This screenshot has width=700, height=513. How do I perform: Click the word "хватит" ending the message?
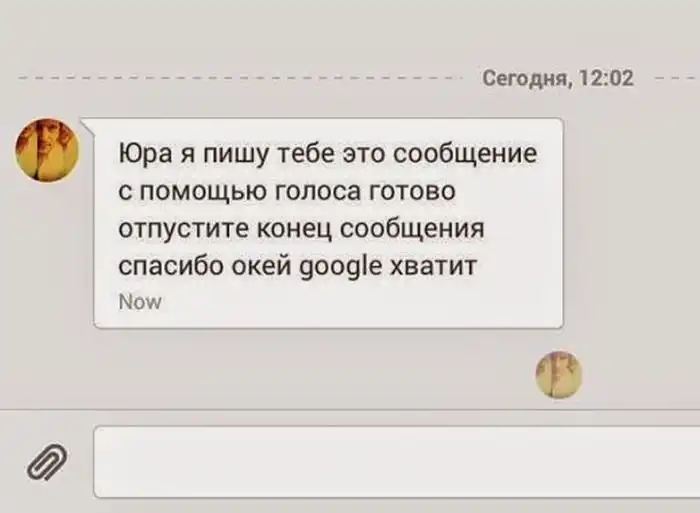(x=434, y=267)
